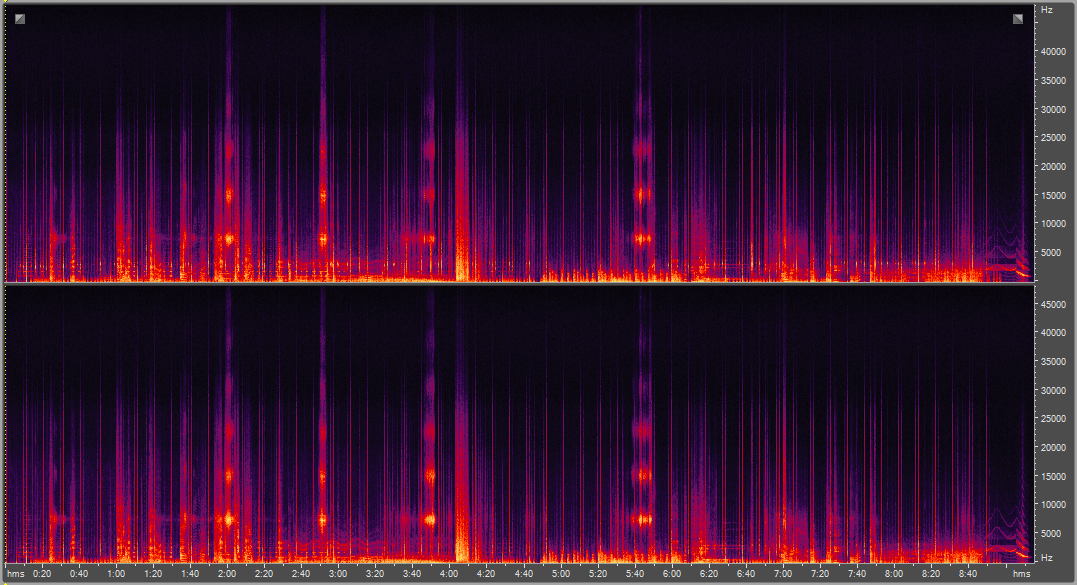The height and width of the screenshot is (585, 1077).
Task: Select 5:00 on the time ruler
Action: [560, 574]
